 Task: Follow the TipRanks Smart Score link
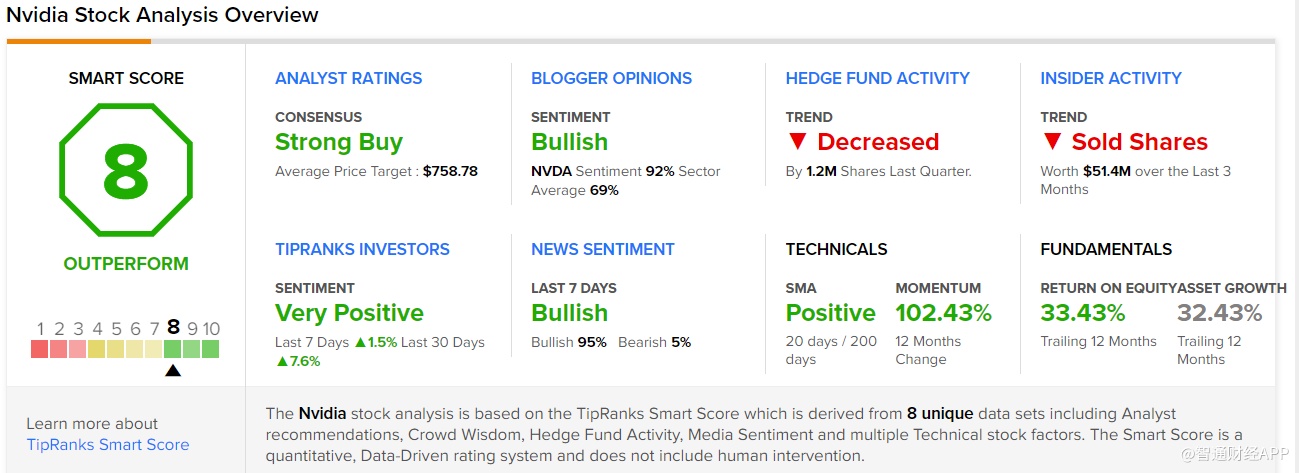tap(107, 445)
